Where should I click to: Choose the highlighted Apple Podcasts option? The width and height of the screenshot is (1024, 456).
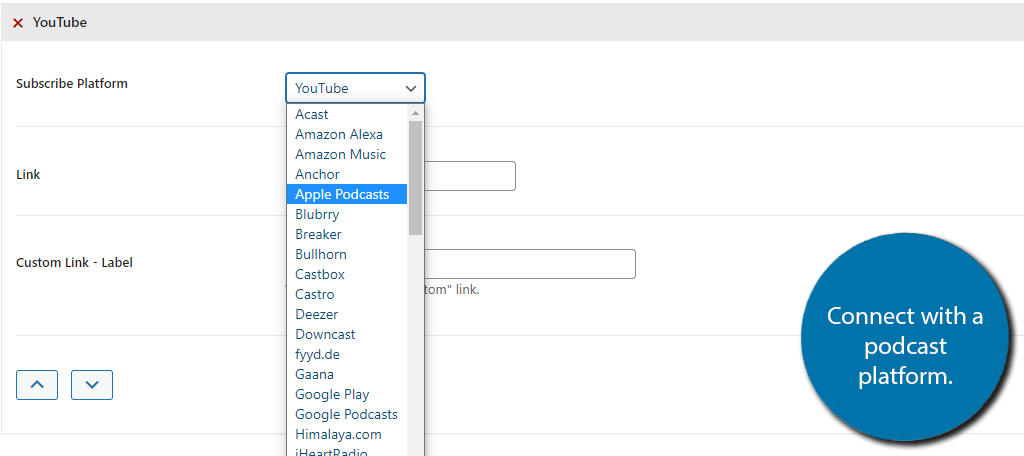[347, 194]
